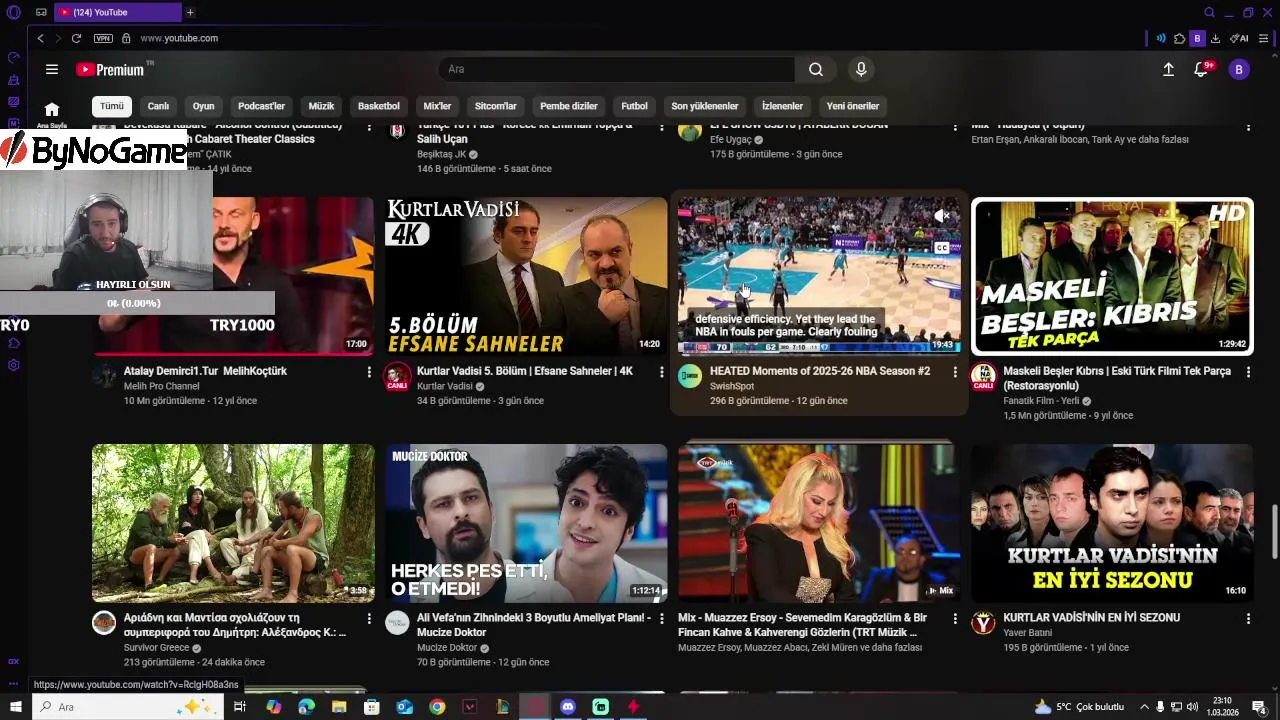Select the Basketbol filter chip
The image size is (1280, 720).
(379, 106)
